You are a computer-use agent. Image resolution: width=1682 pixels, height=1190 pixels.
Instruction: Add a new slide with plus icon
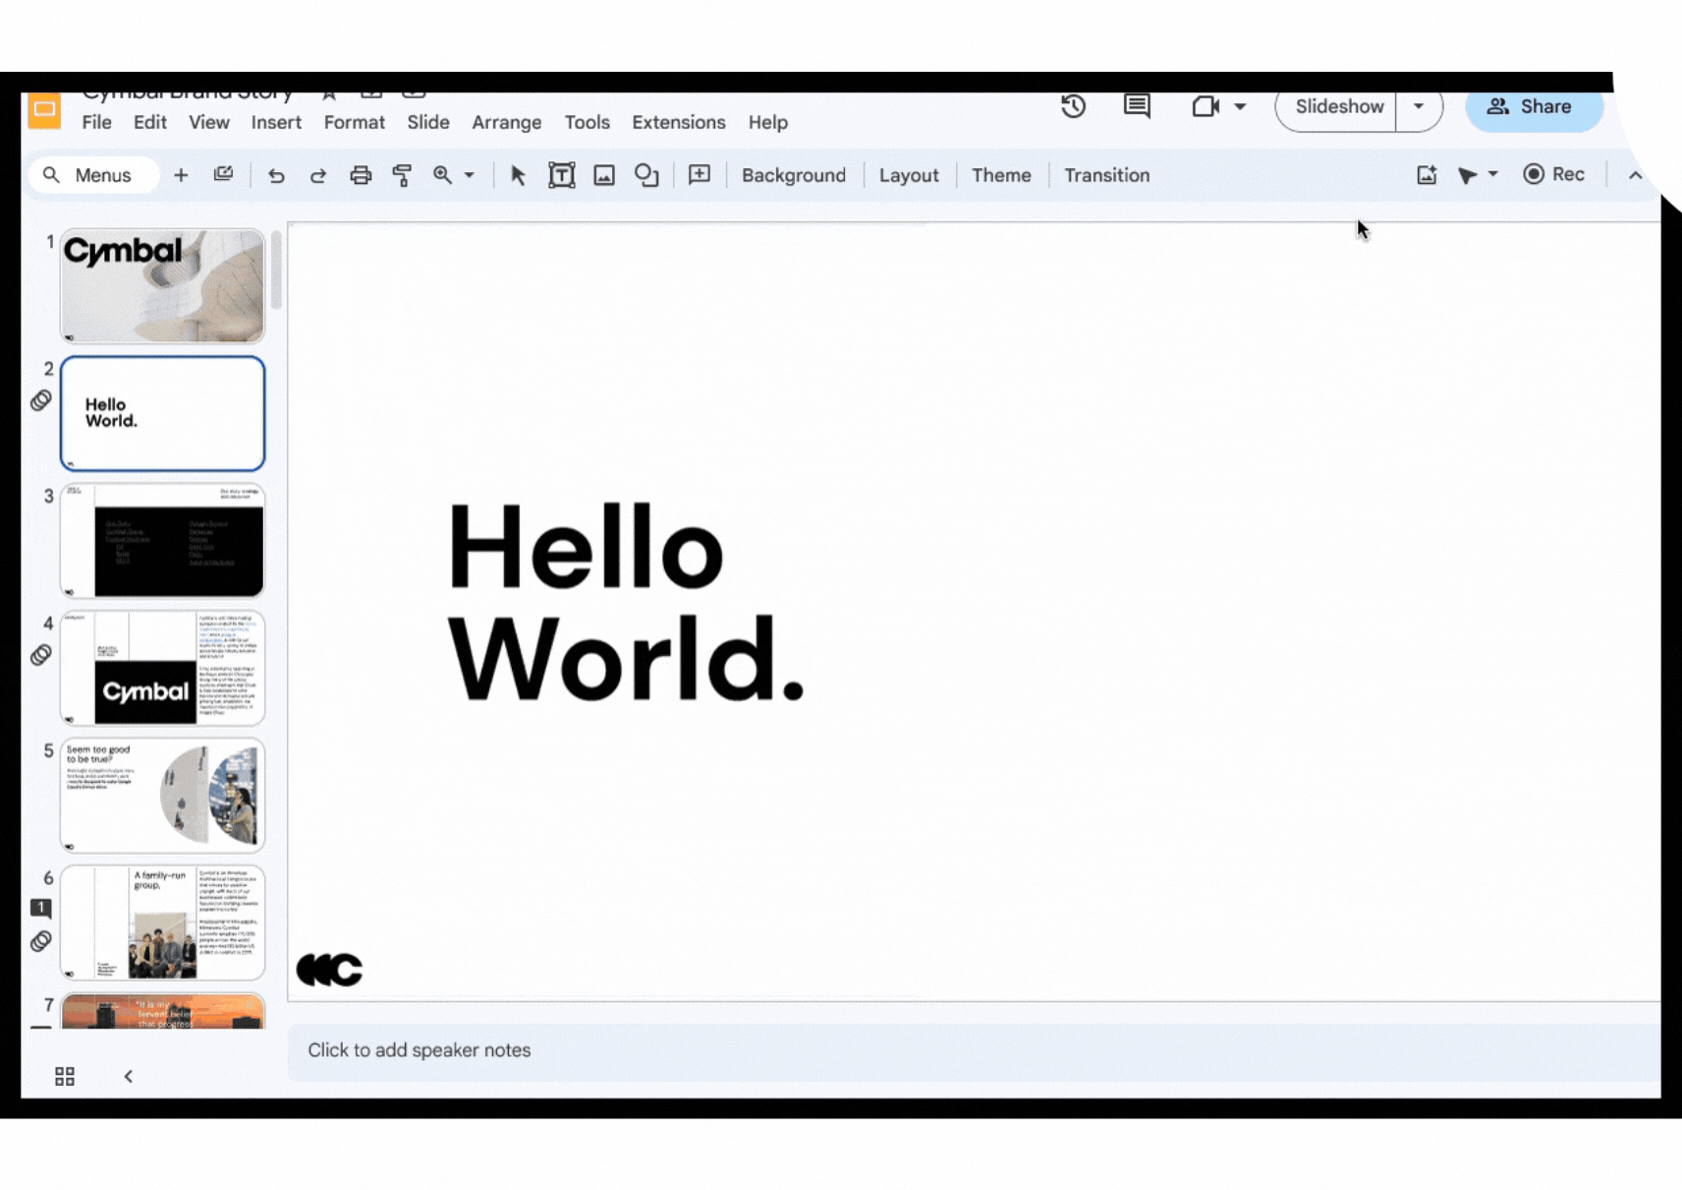(x=181, y=175)
